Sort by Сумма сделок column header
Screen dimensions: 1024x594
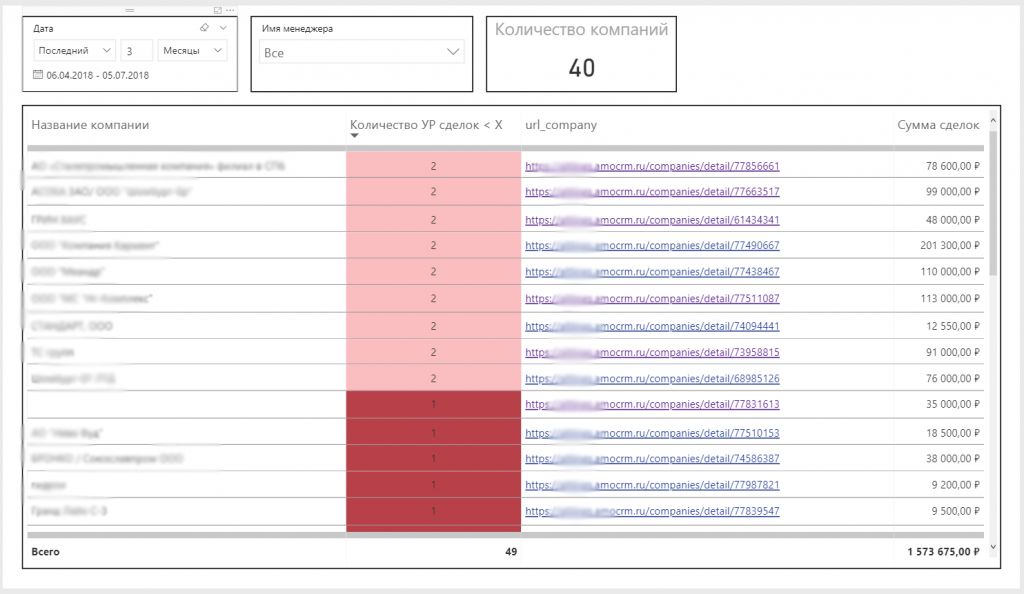[938, 125]
